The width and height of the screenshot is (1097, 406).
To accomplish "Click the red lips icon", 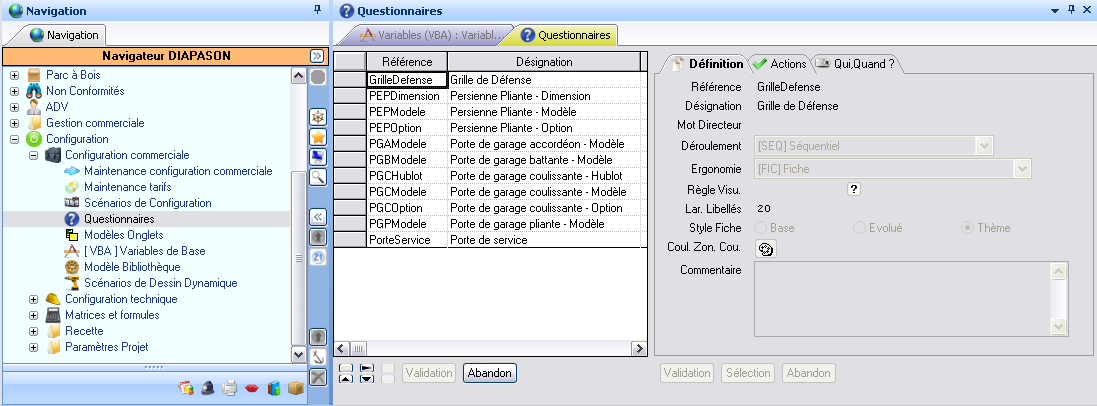I will point(252,388).
